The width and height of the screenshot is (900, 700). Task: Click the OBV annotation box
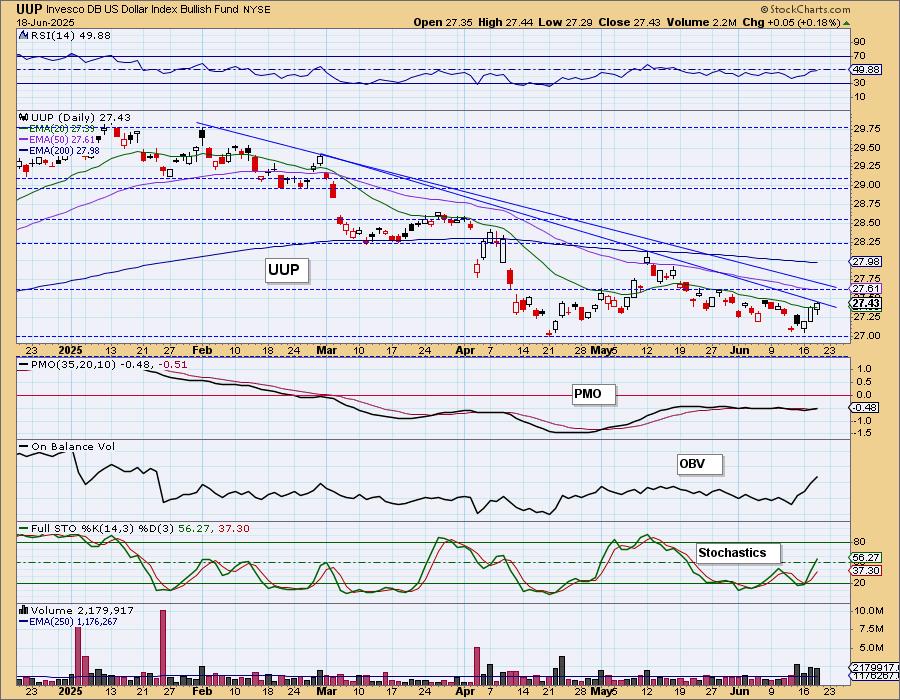(700, 464)
